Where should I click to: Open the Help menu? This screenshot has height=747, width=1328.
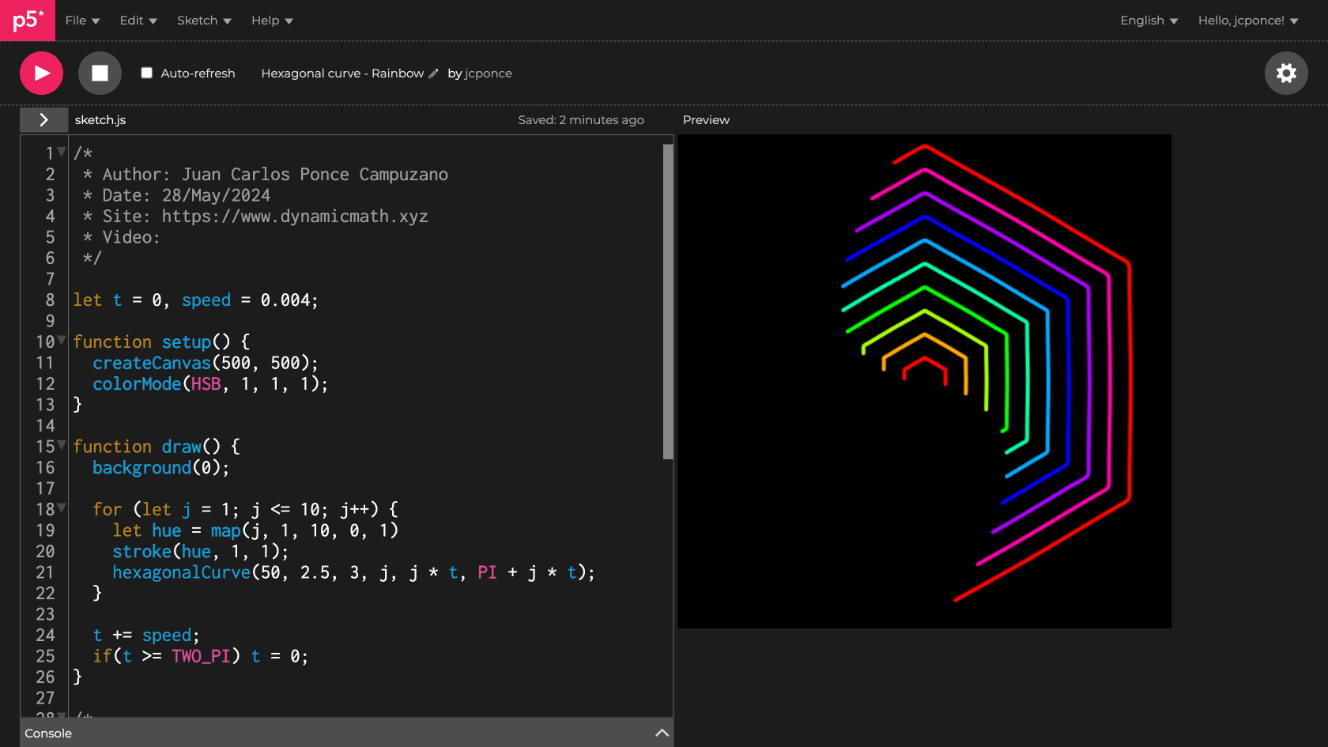pyautogui.click(x=272, y=20)
